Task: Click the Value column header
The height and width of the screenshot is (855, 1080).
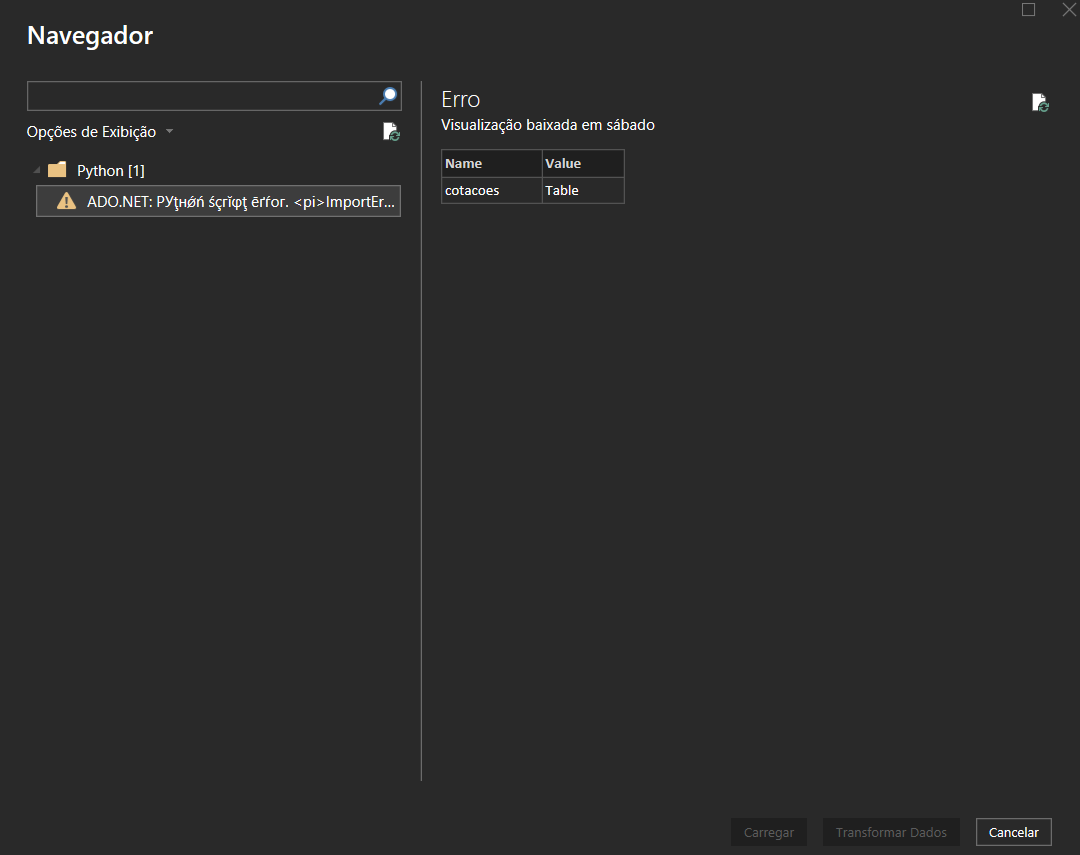Action: tap(583, 163)
